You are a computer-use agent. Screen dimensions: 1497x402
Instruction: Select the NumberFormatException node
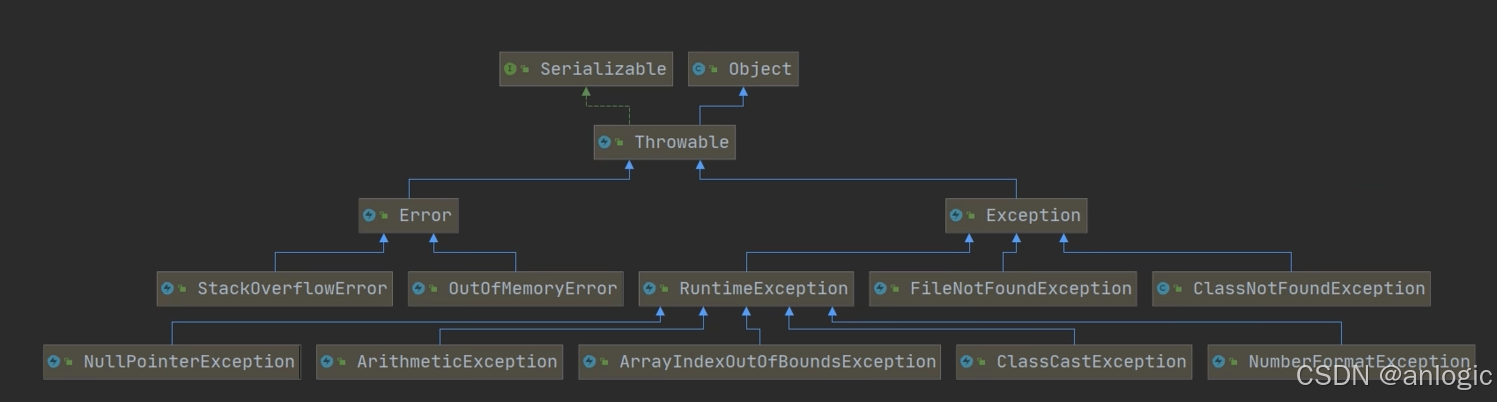coord(1341,361)
